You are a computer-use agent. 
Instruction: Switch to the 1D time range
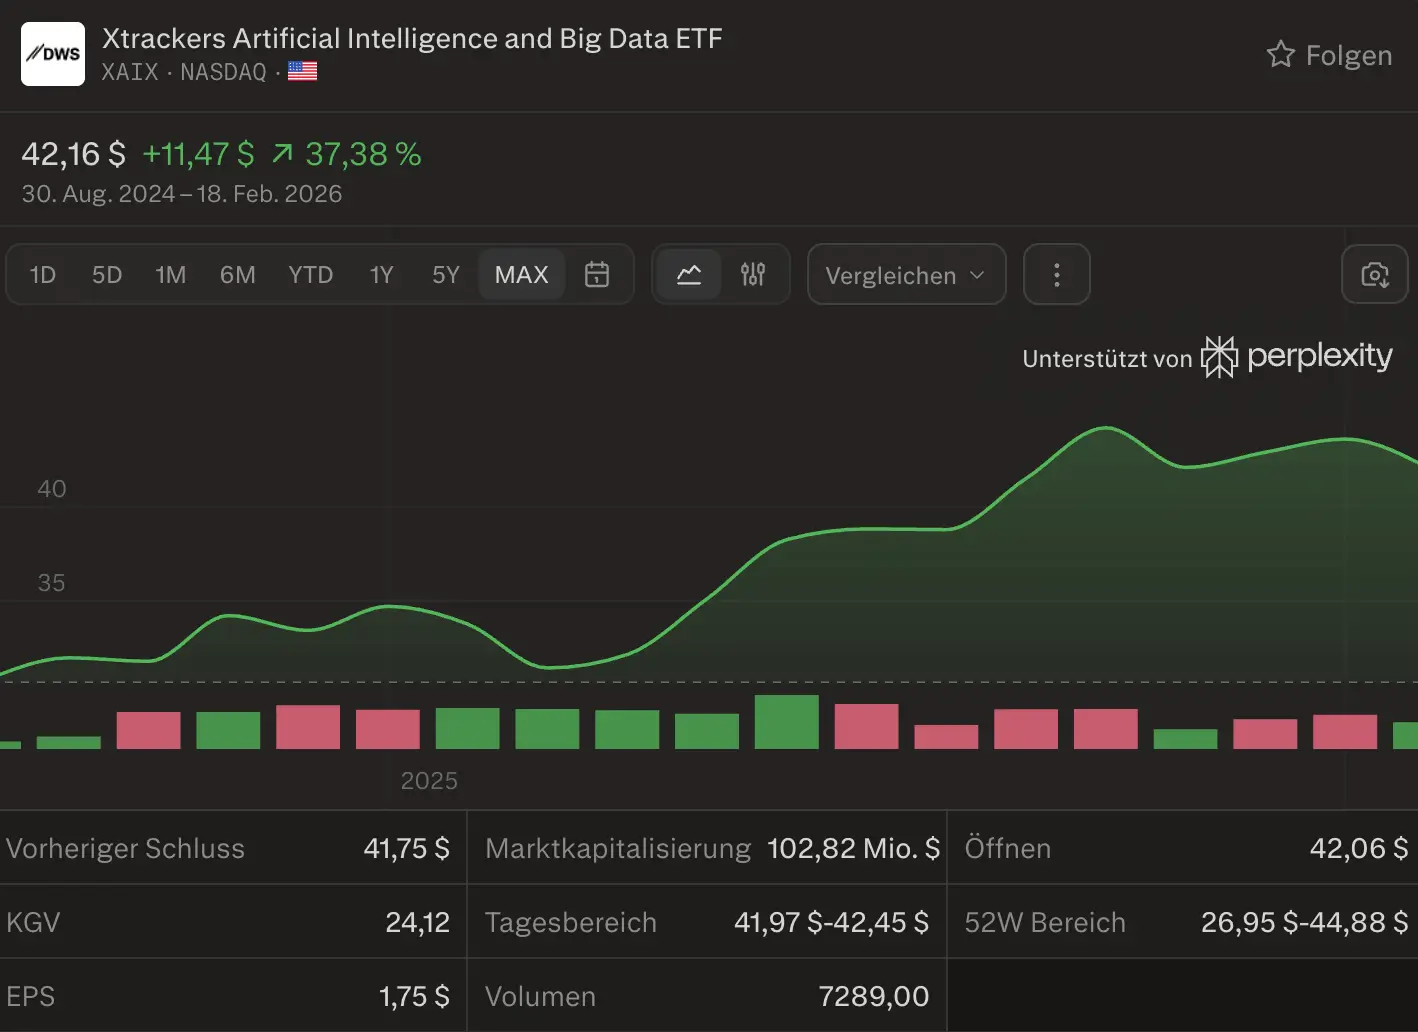pos(43,275)
